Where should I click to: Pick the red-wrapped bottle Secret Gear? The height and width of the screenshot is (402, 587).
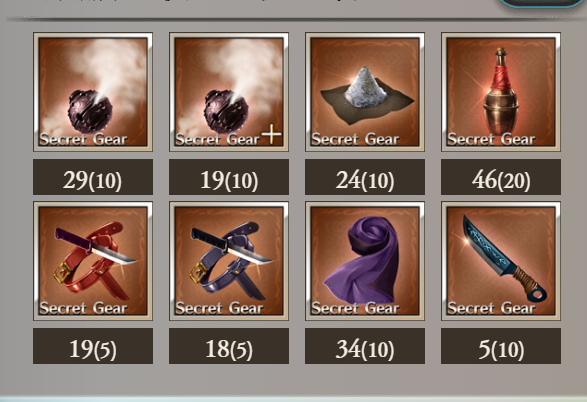501,92
